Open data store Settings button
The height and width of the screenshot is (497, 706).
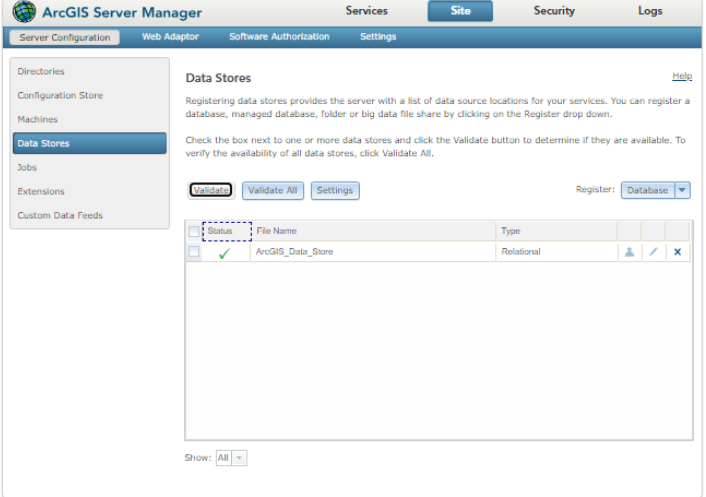[335, 190]
